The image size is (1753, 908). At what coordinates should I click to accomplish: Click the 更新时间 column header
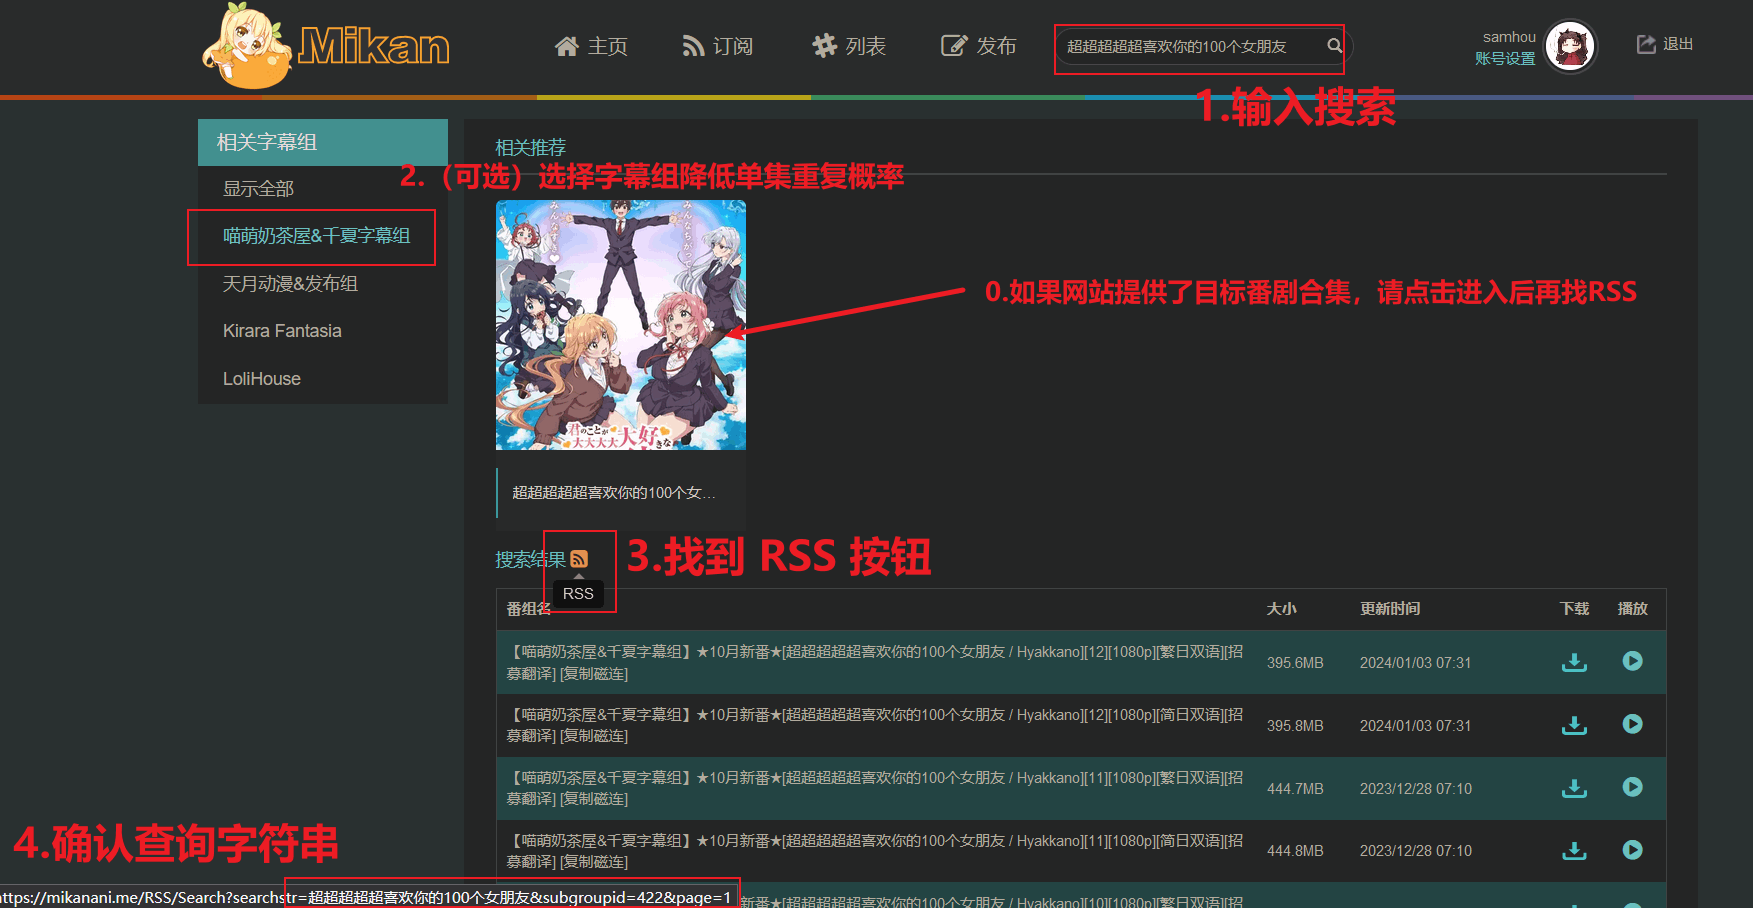[x=1390, y=609]
